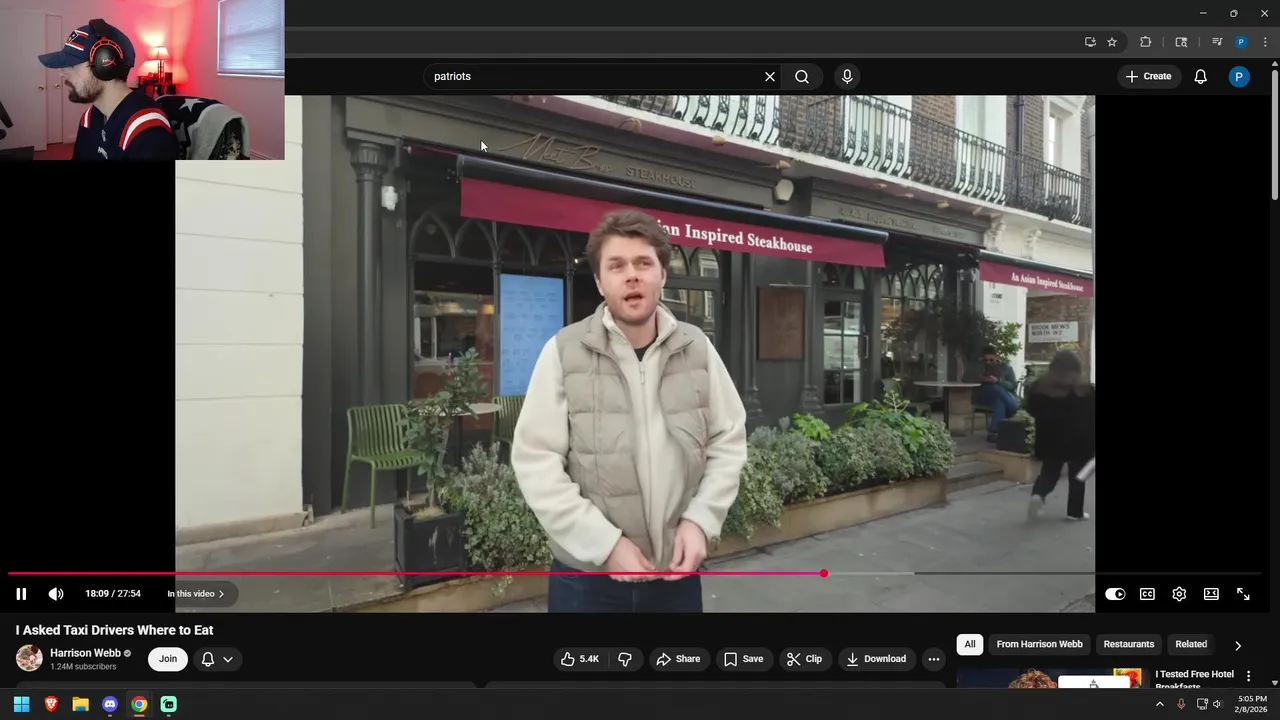
Task: Switch to theater mode
Action: tap(1211, 594)
